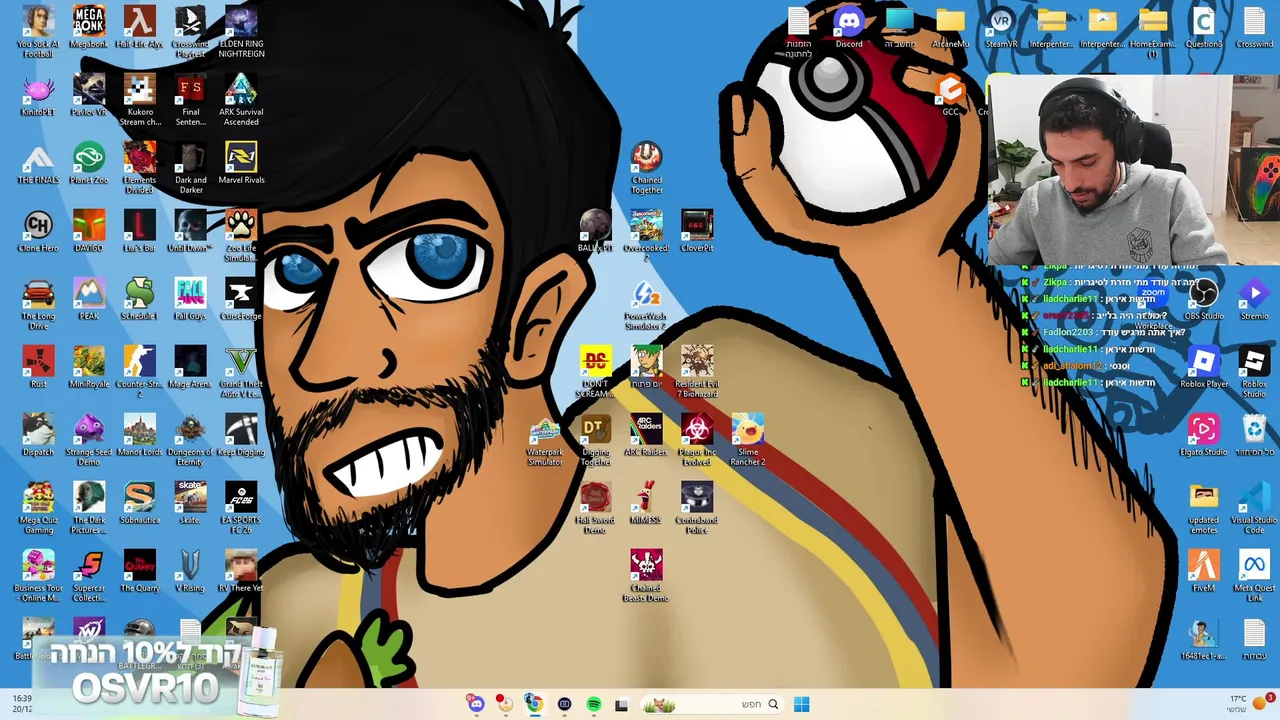Click the Chained Together shortcut
The image size is (1280, 720).
646,167
